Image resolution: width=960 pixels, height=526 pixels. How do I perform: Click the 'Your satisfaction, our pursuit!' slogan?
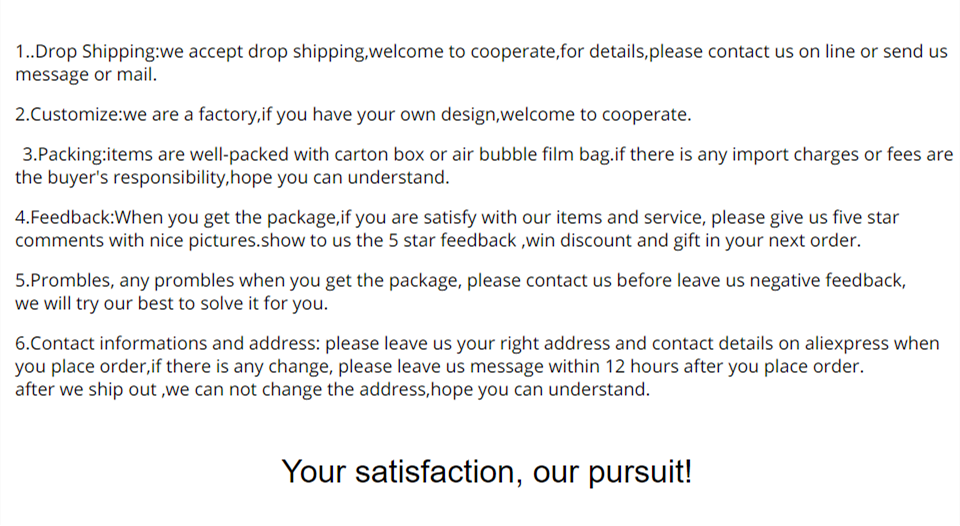pos(487,472)
